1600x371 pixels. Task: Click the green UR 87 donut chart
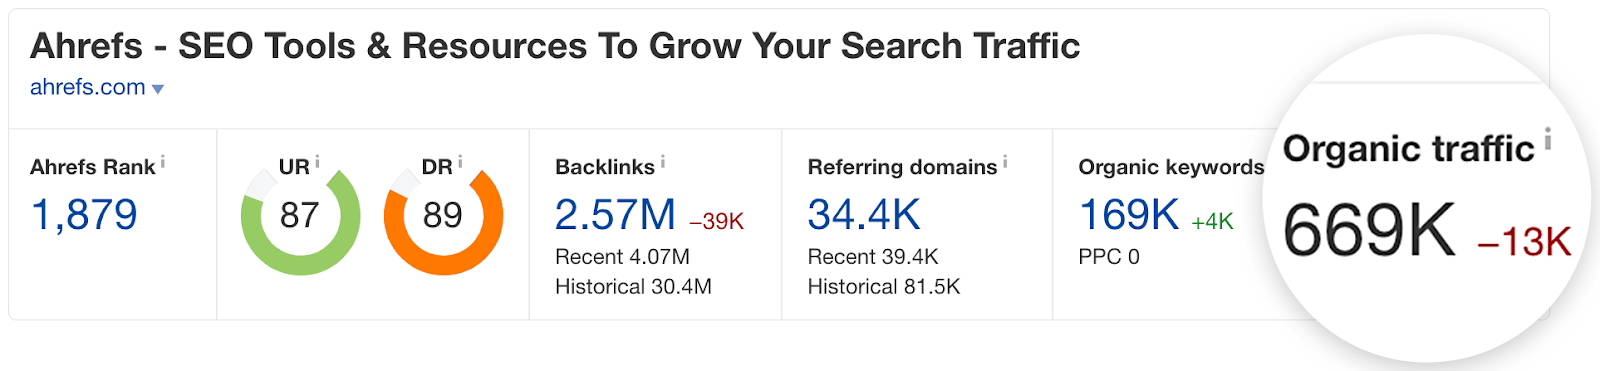(x=300, y=215)
